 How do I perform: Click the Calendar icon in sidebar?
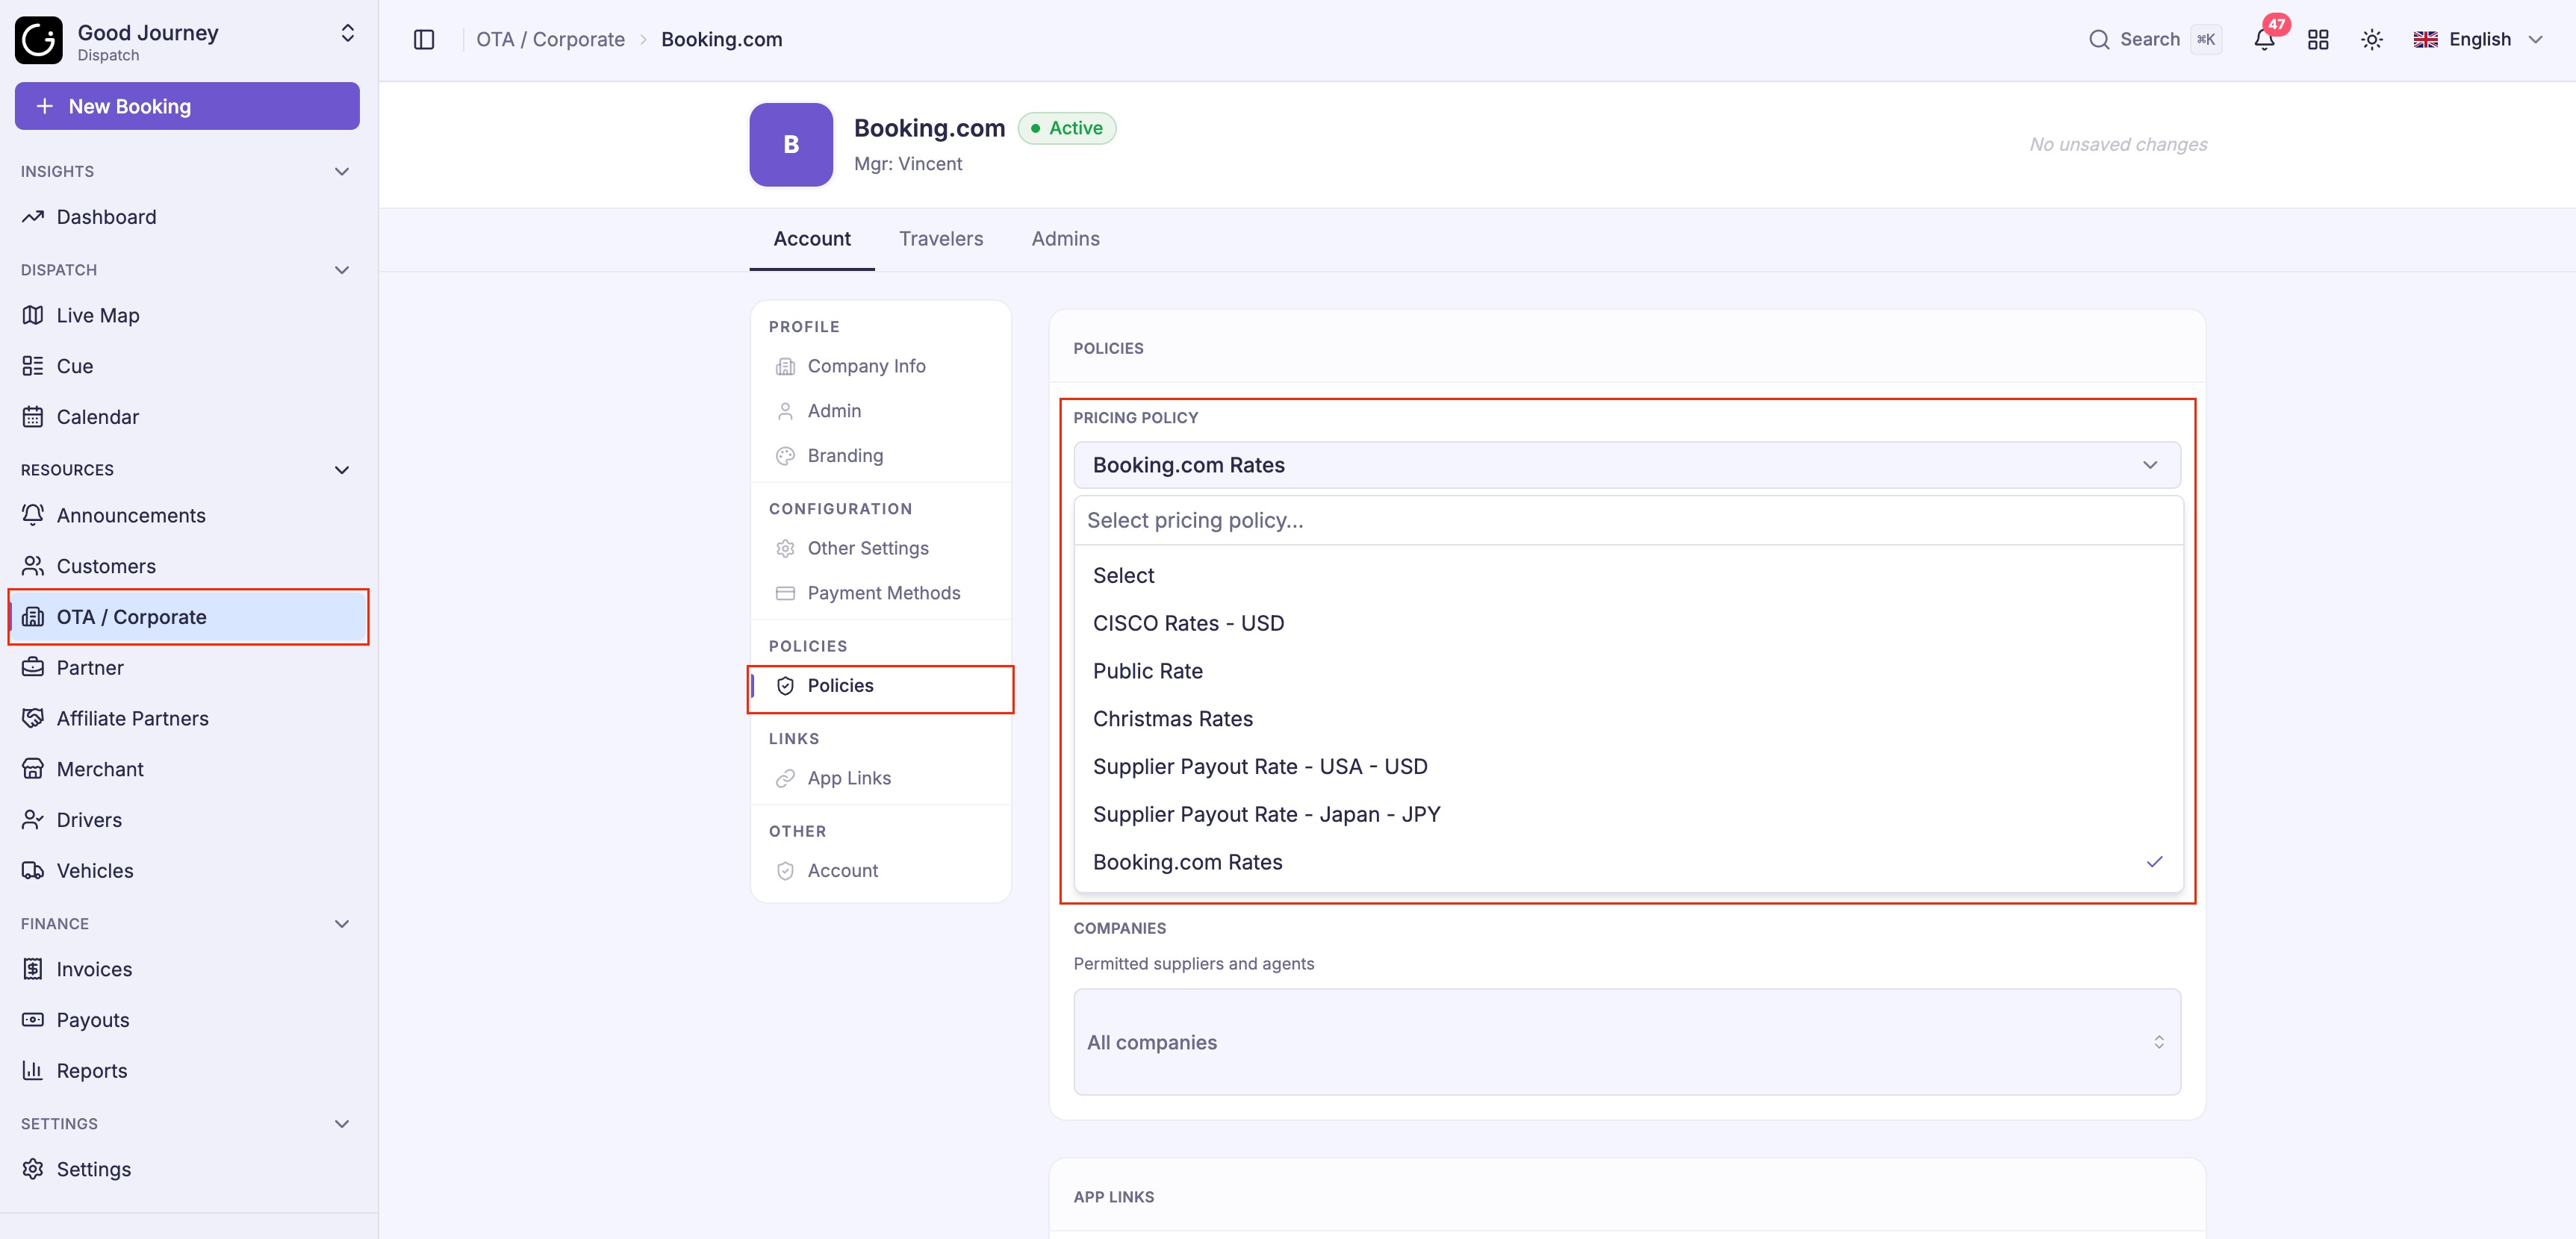click(x=33, y=417)
